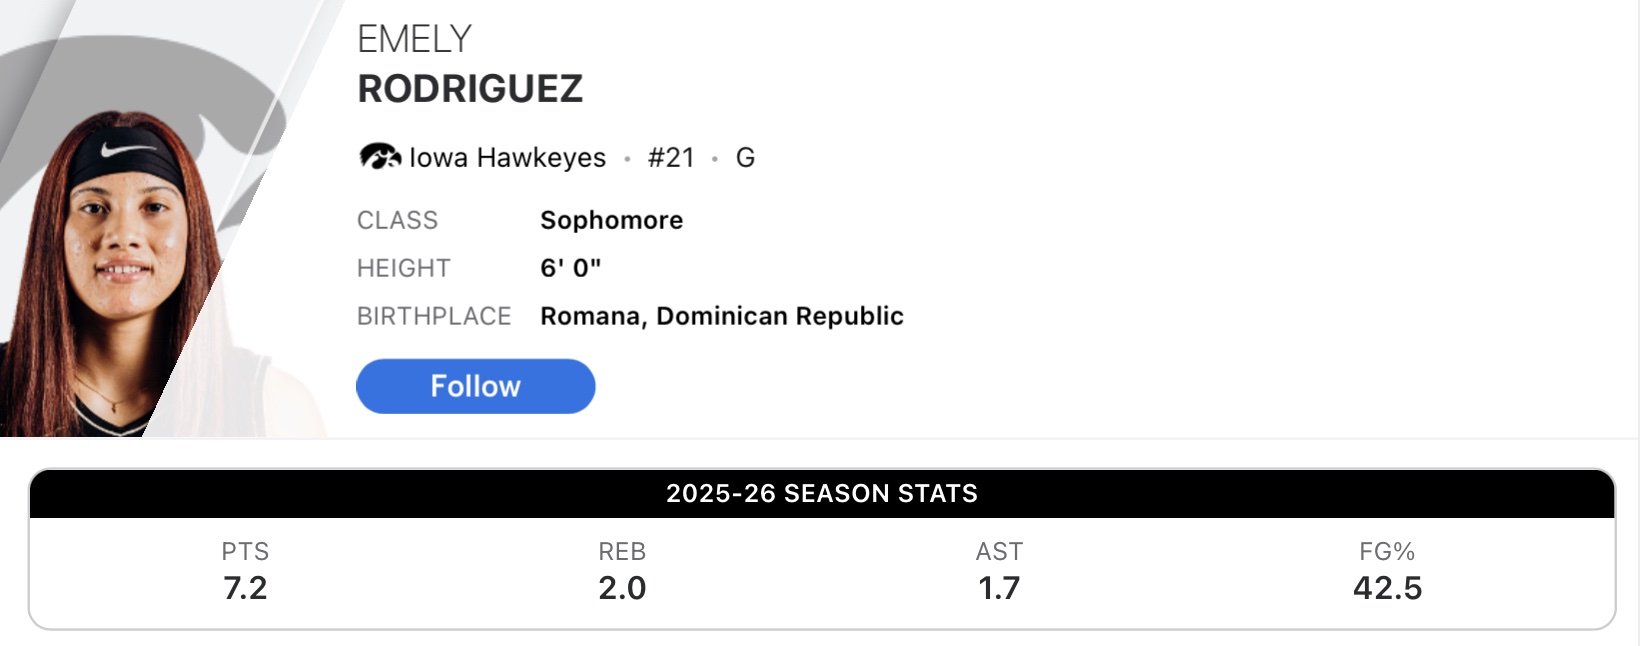The image size is (1640, 646).
Task: Click the EMELY first name text
Action: click(414, 39)
